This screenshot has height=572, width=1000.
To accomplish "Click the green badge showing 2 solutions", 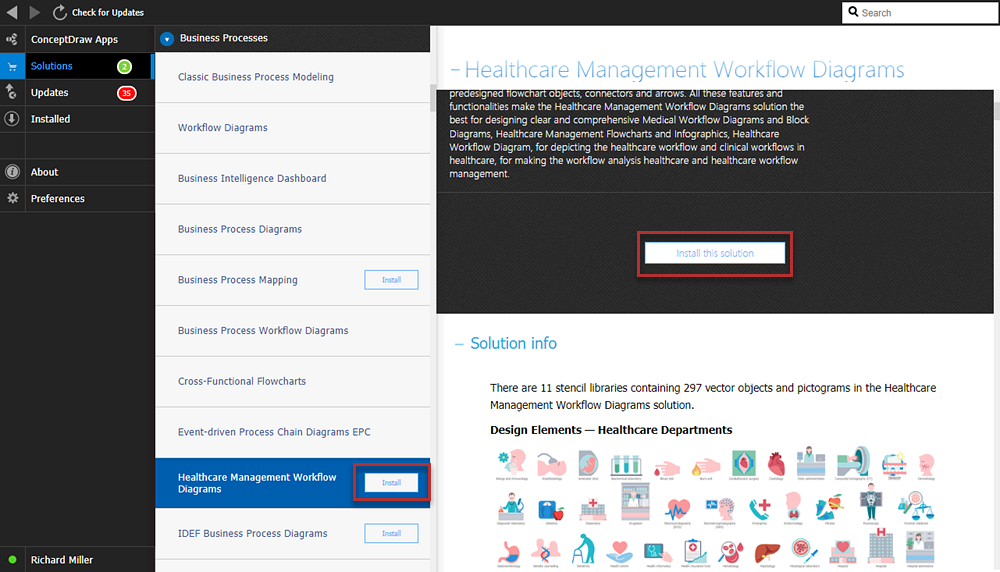I will (x=124, y=66).
